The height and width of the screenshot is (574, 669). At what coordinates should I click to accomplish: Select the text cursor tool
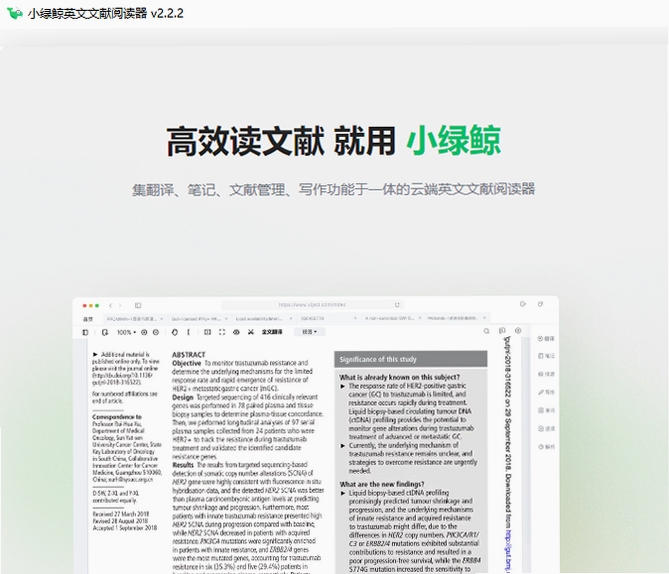pyautogui.click(x=188, y=332)
